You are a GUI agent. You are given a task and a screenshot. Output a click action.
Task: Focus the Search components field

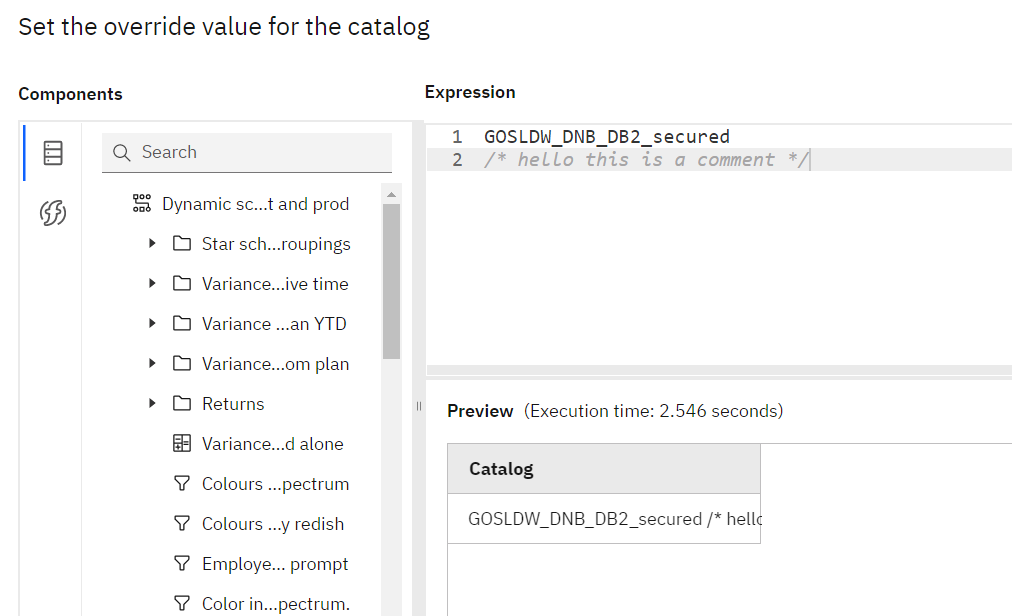tap(247, 152)
